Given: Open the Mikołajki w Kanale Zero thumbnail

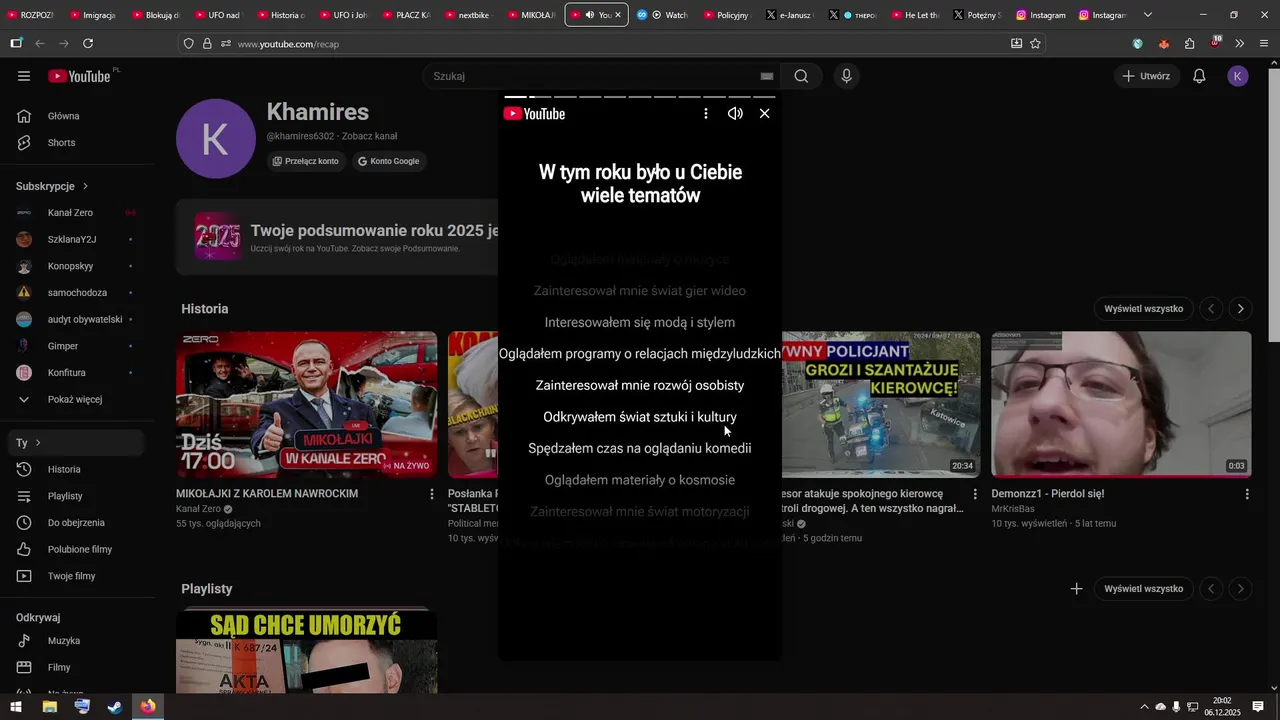Looking at the screenshot, I should point(306,404).
